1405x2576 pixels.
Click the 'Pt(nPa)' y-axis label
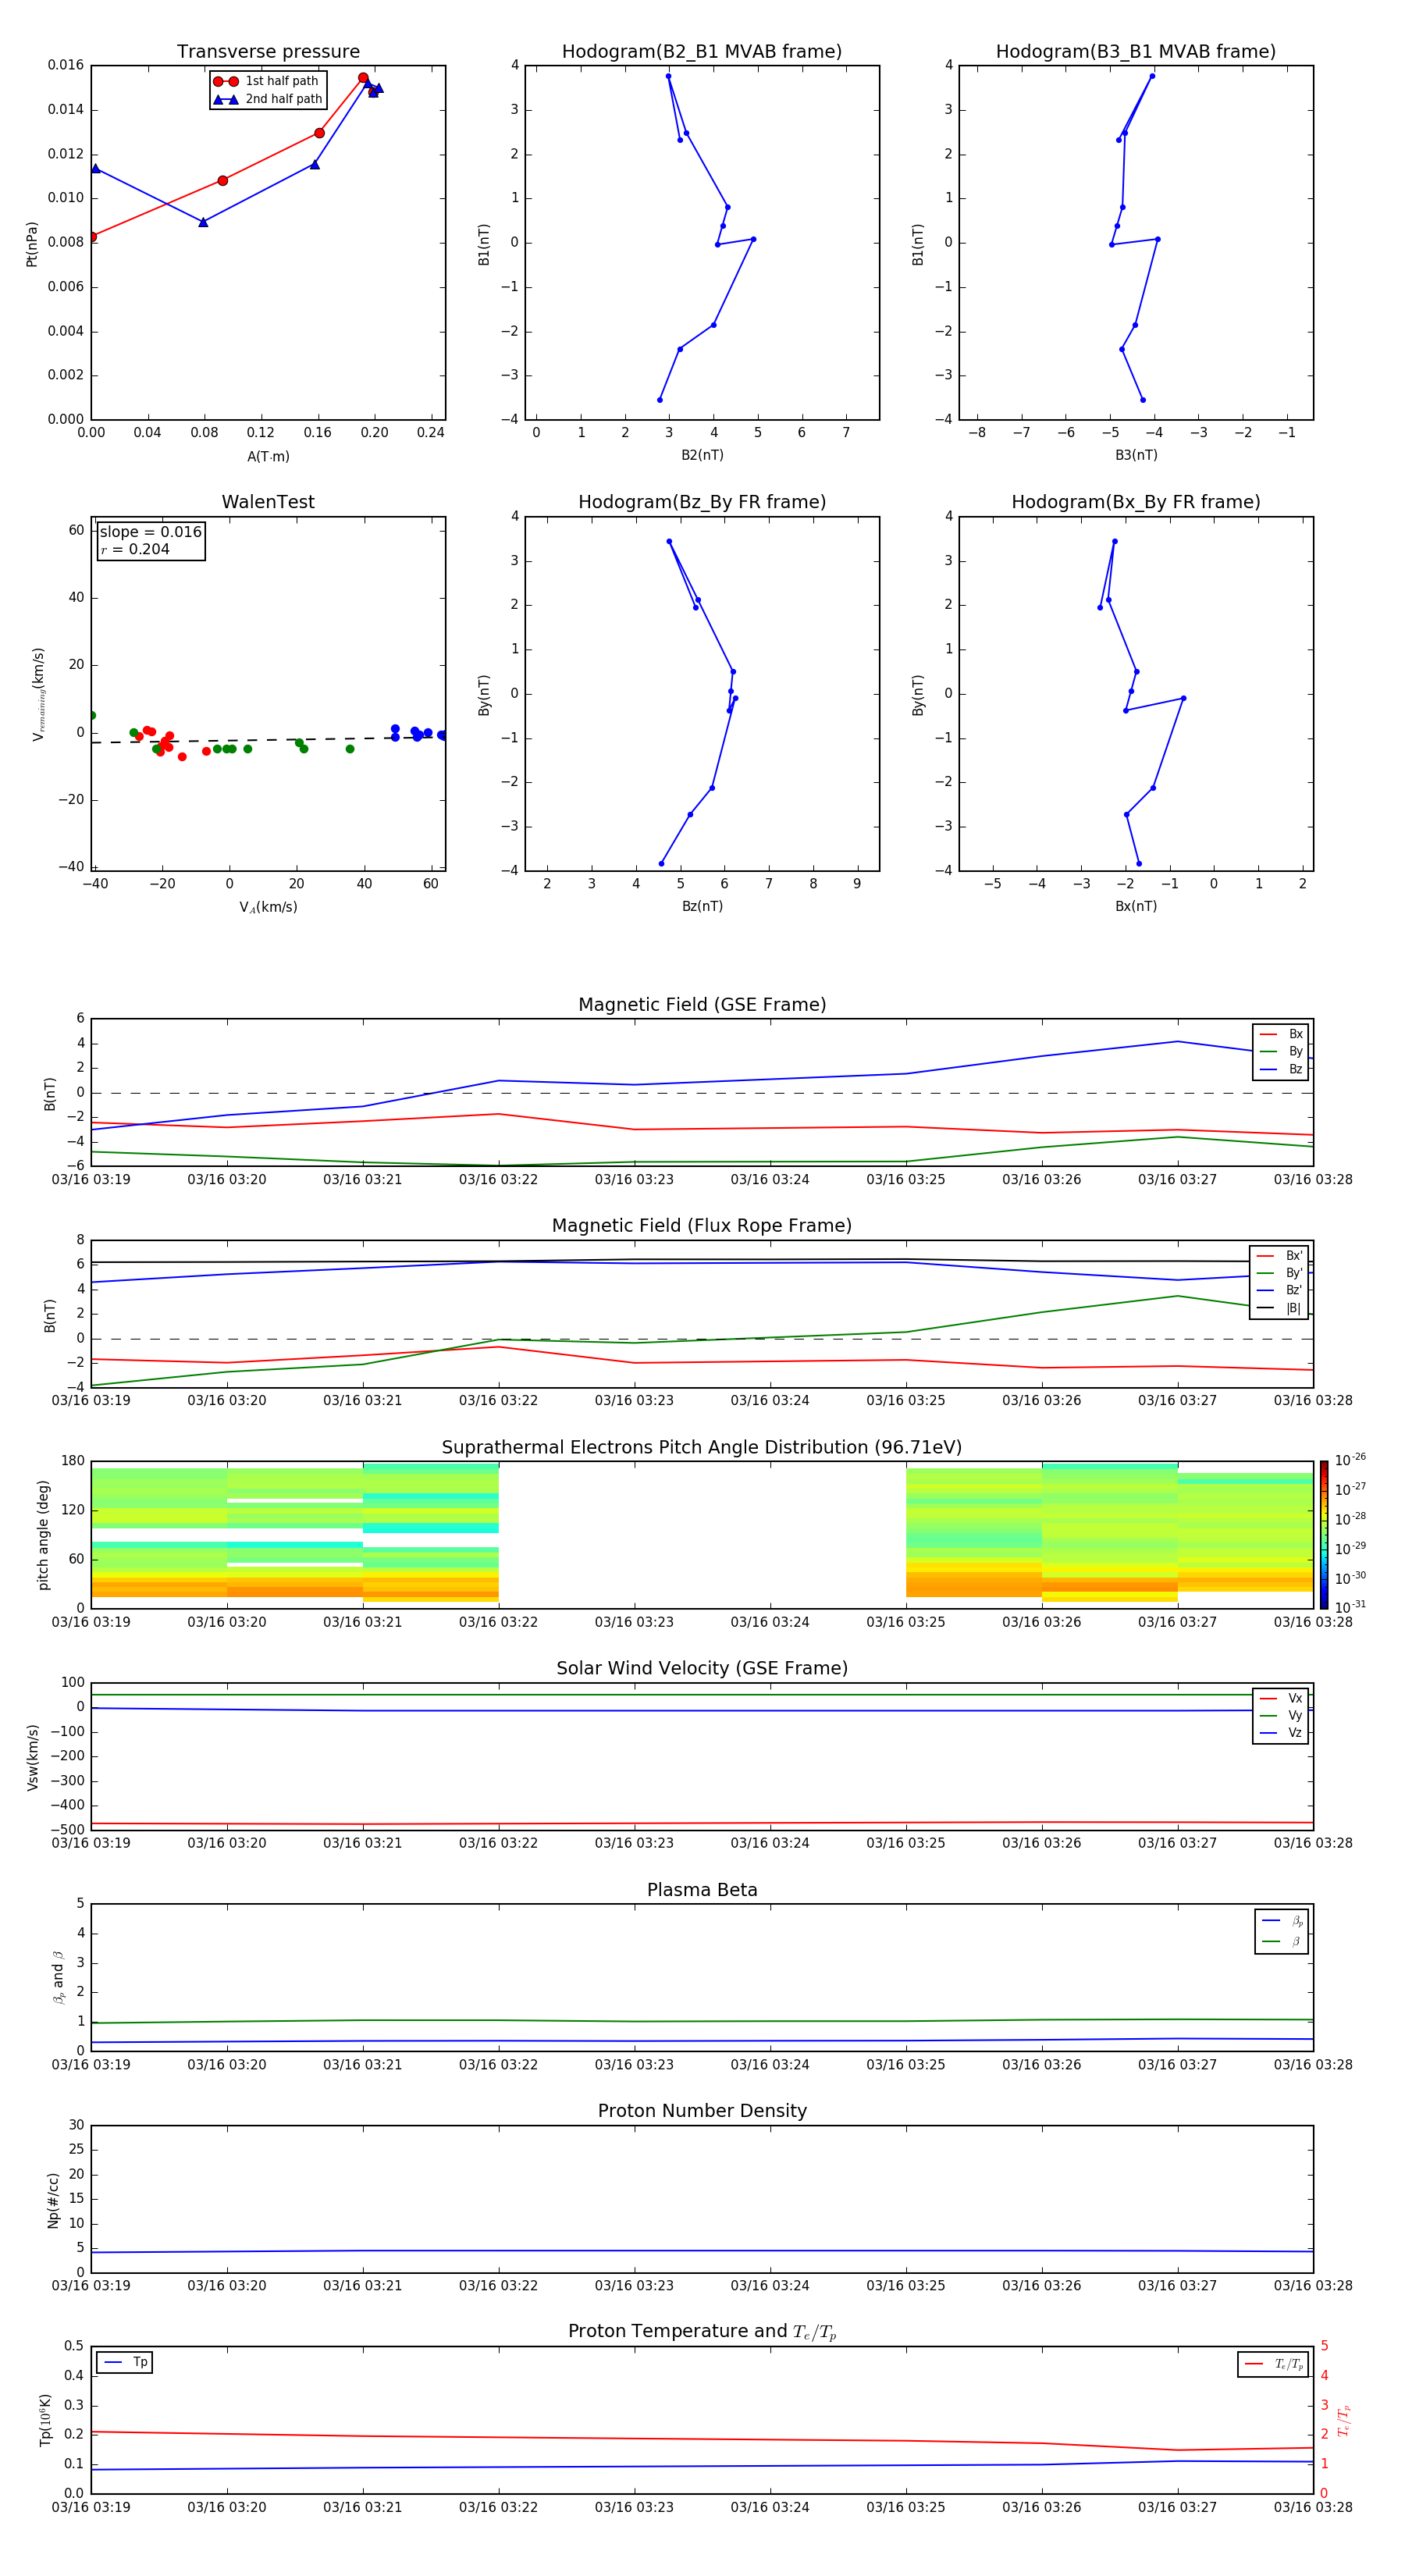pos(32,243)
